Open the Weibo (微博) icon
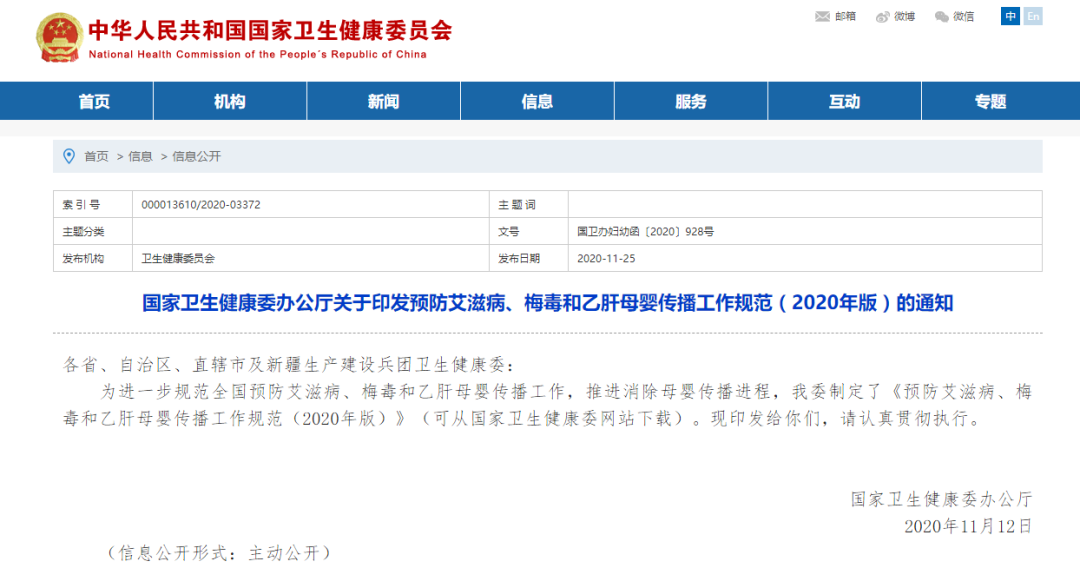Image resolution: width=1080 pixels, height=568 pixels. 883,16
